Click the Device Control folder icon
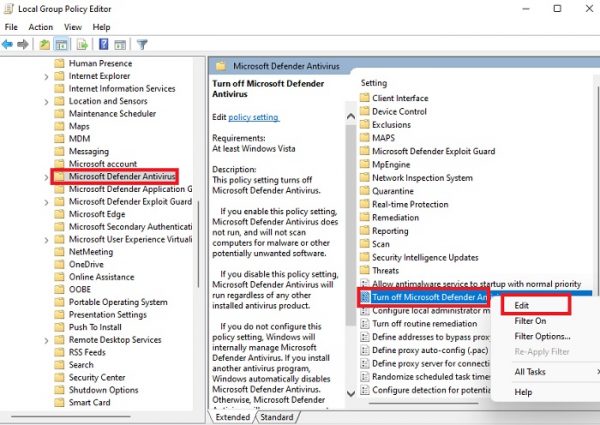The width and height of the screenshot is (600, 425). pyautogui.click(x=365, y=111)
